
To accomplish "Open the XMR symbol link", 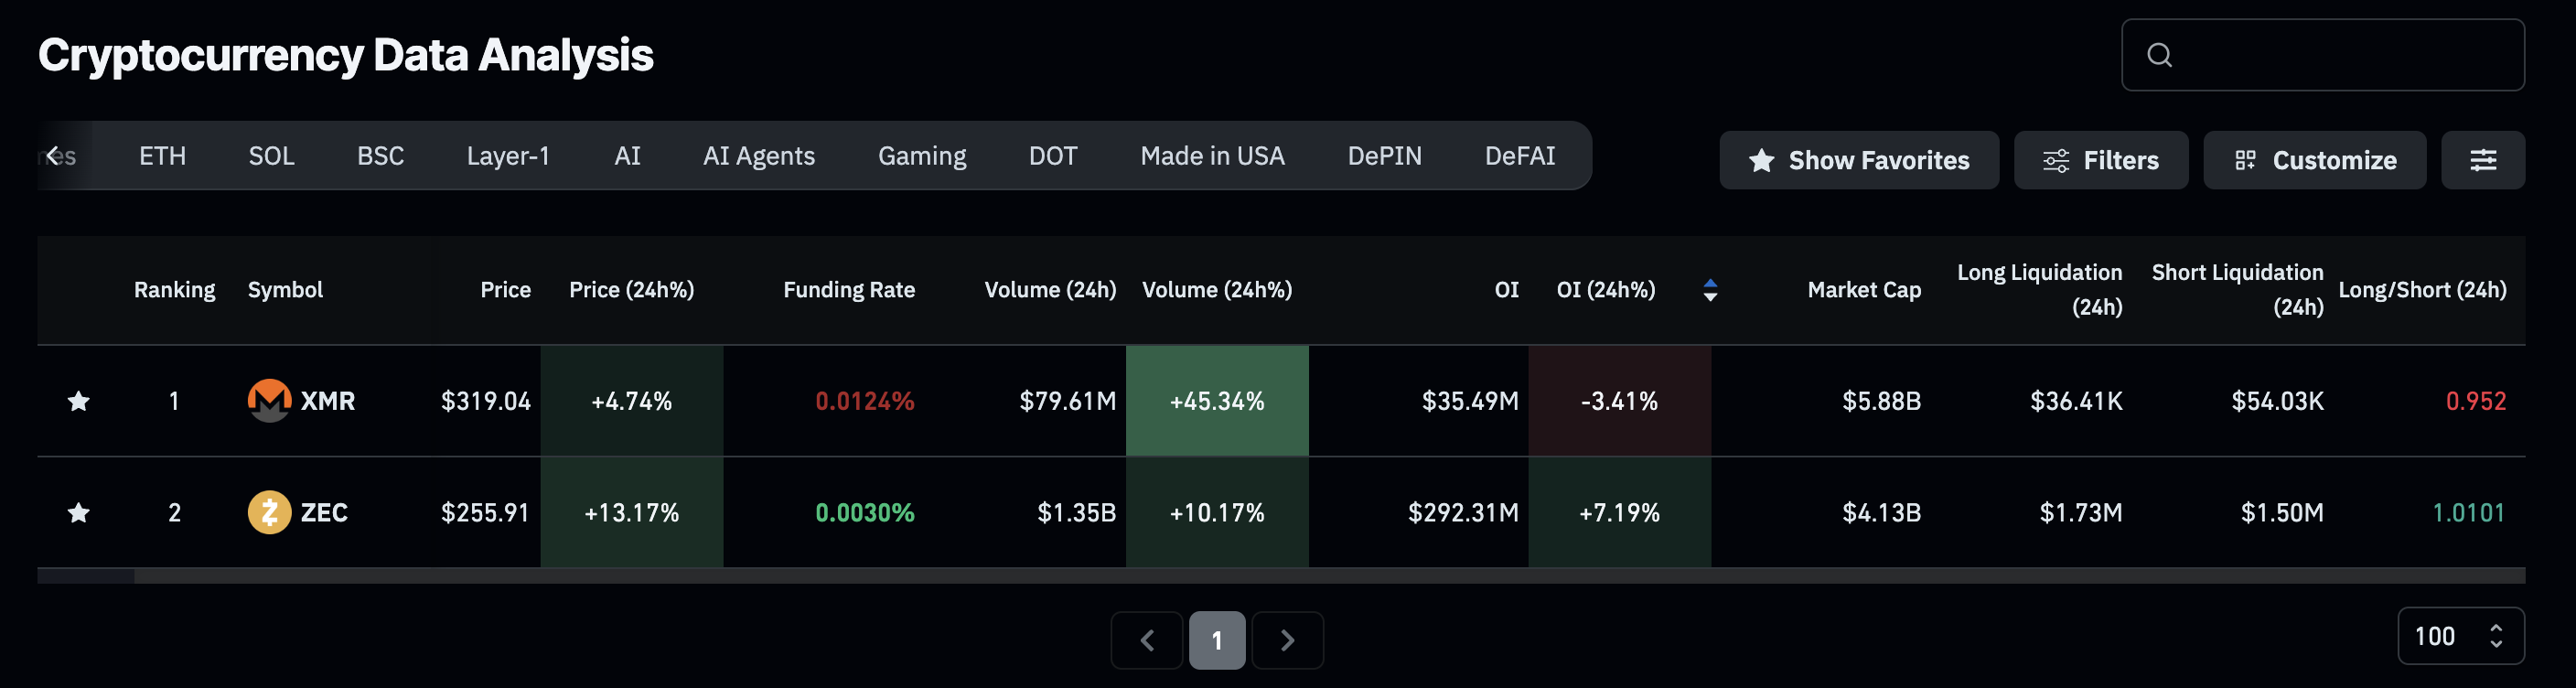I will [327, 401].
